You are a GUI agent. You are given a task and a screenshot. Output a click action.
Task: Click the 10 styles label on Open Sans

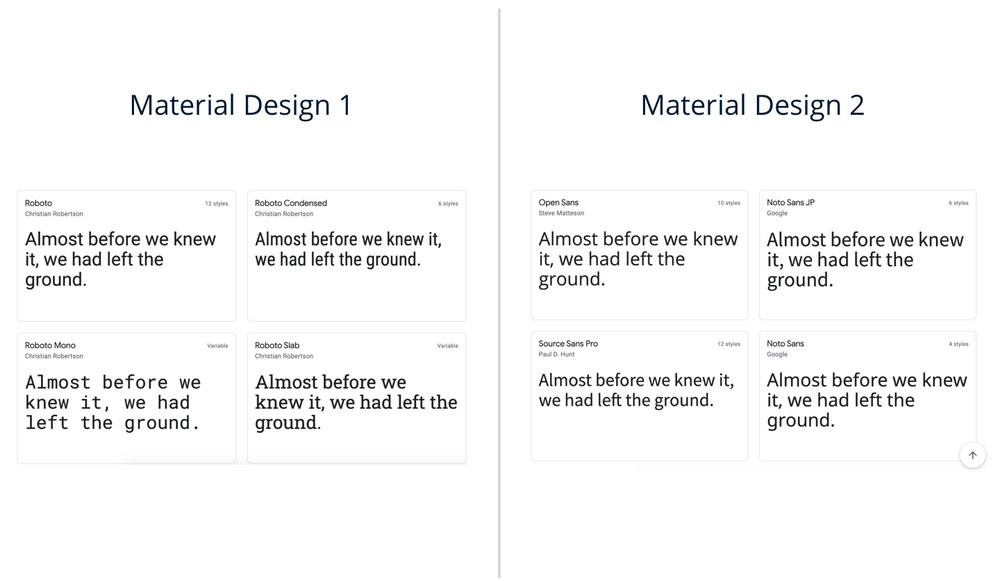pos(728,203)
